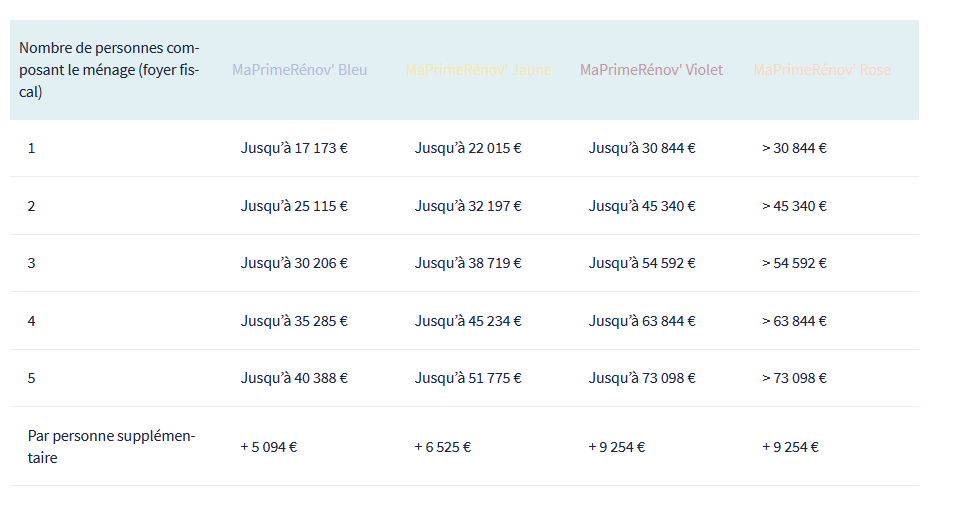Click the MaPrimeRénov' Jaune column header
This screenshot has width=961, height=518.
(x=478, y=70)
